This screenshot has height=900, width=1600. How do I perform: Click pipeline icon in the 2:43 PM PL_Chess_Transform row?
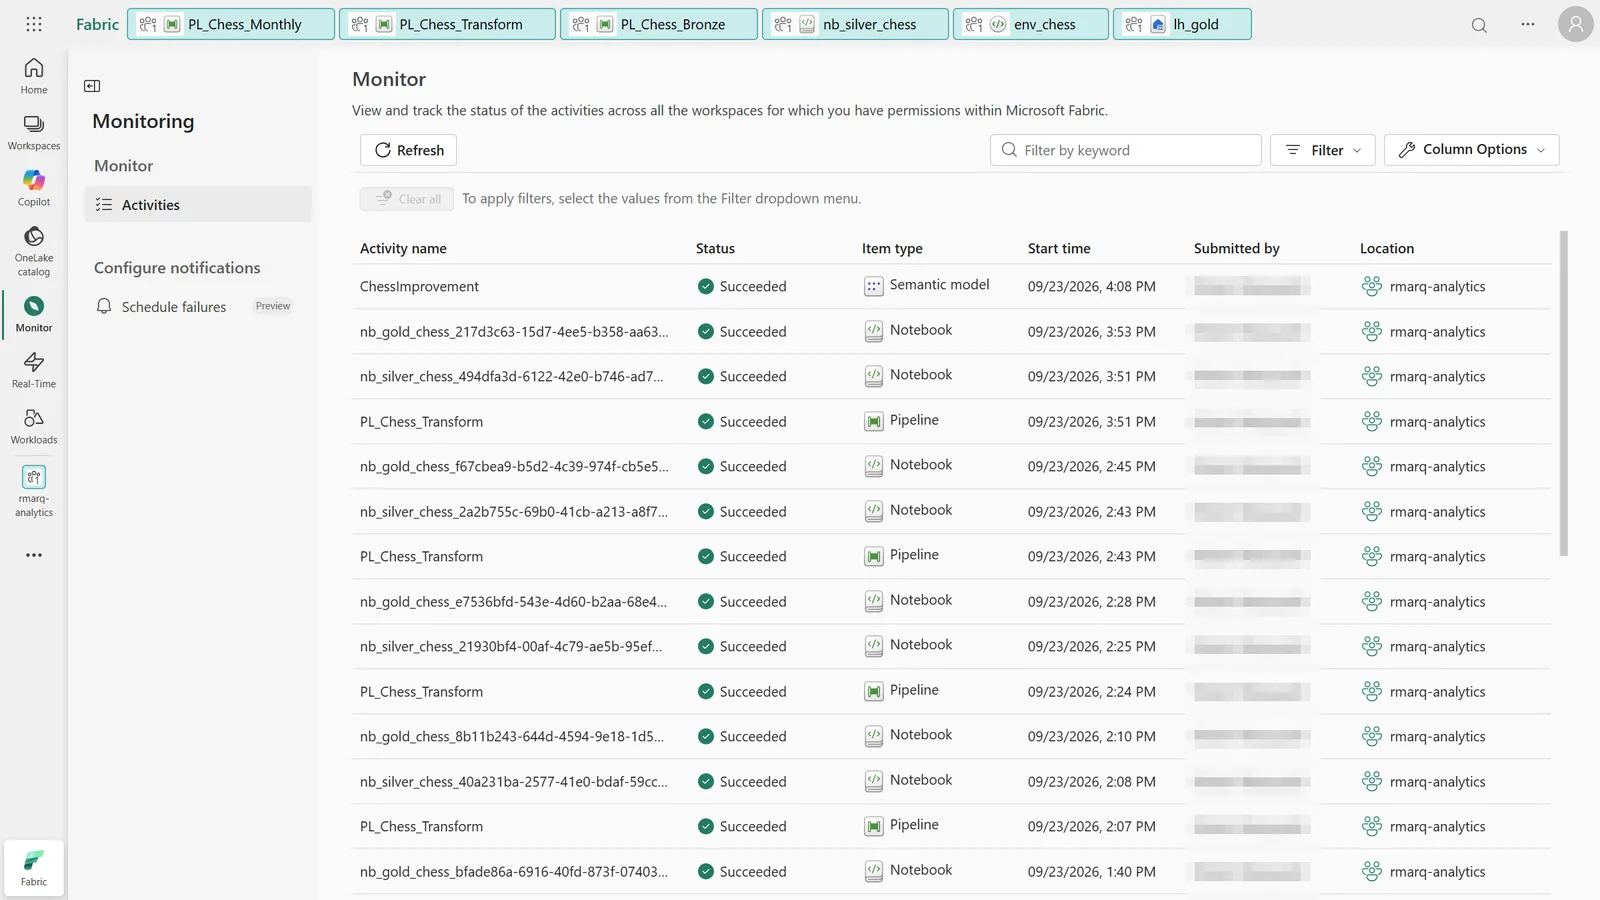(x=873, y=557)
